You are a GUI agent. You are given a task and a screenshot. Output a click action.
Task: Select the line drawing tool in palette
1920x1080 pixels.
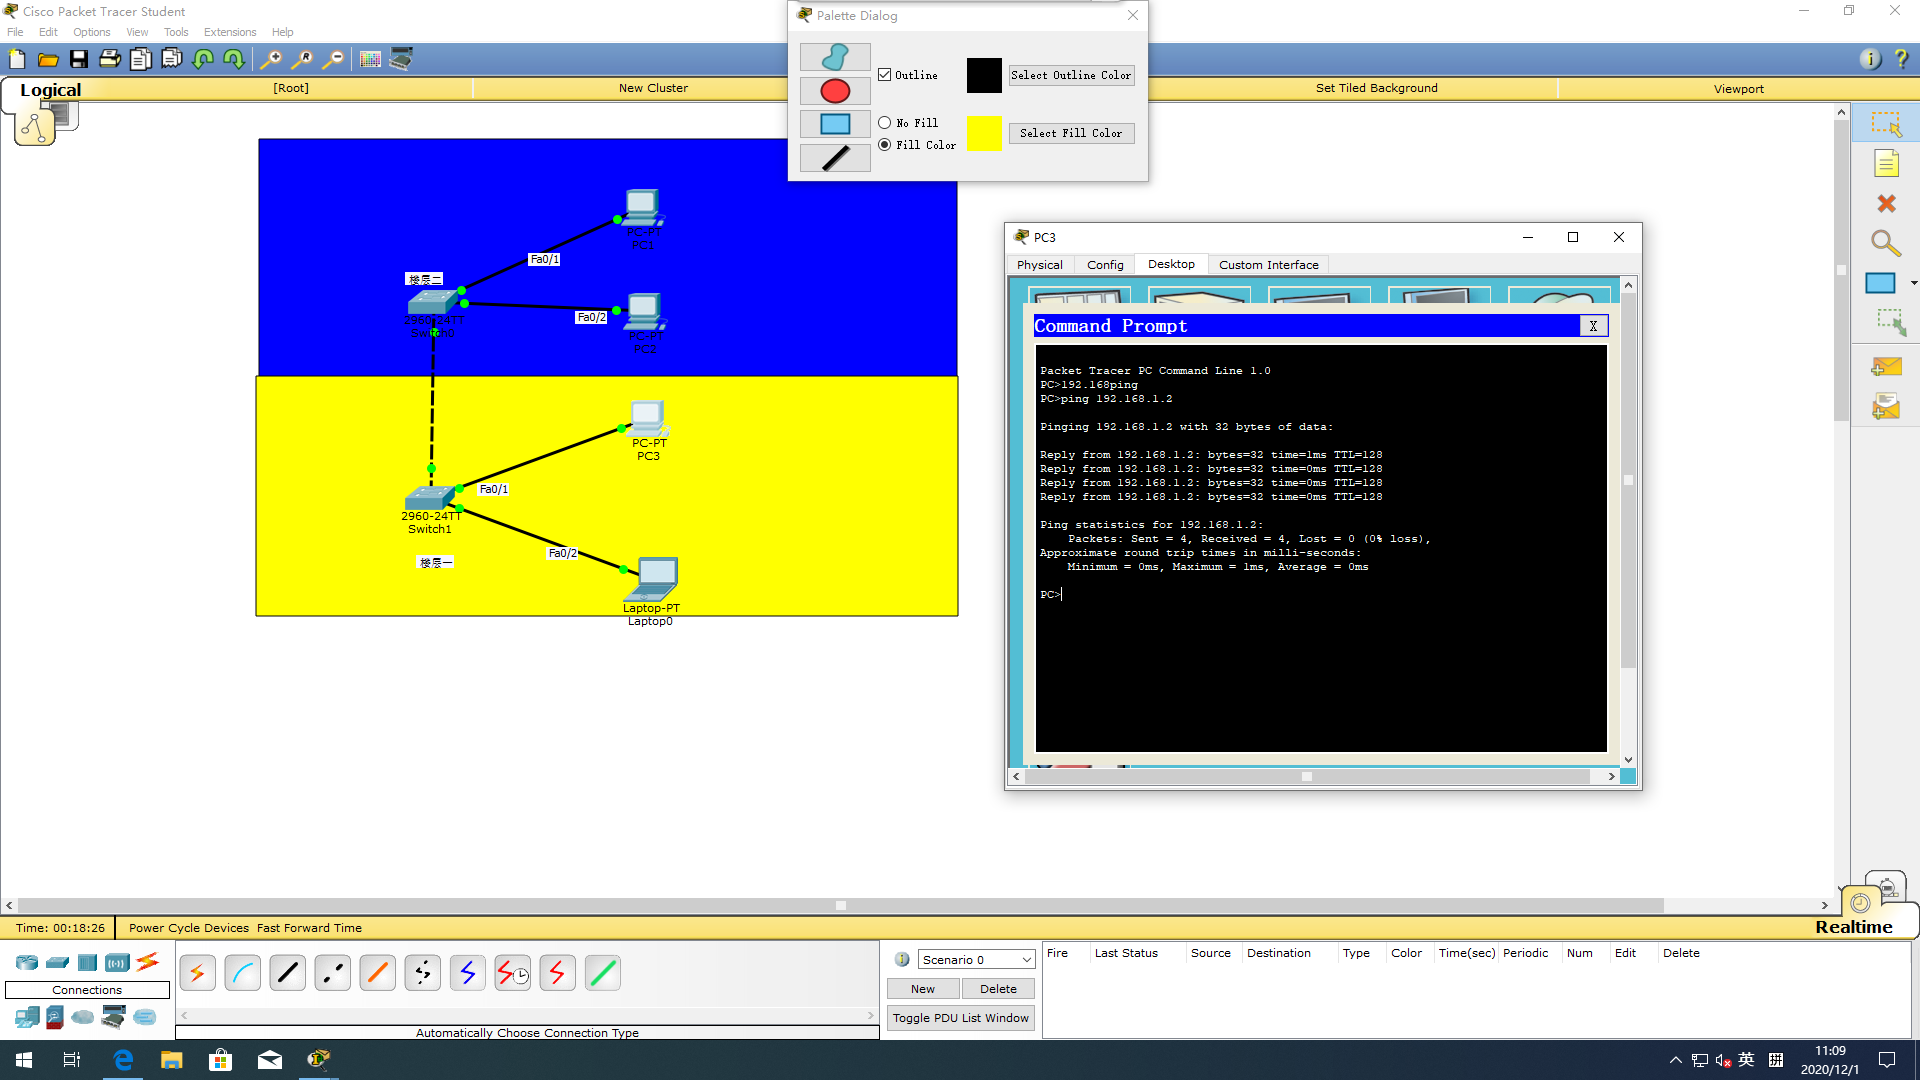pyautogui.click(x=835, y=158)
